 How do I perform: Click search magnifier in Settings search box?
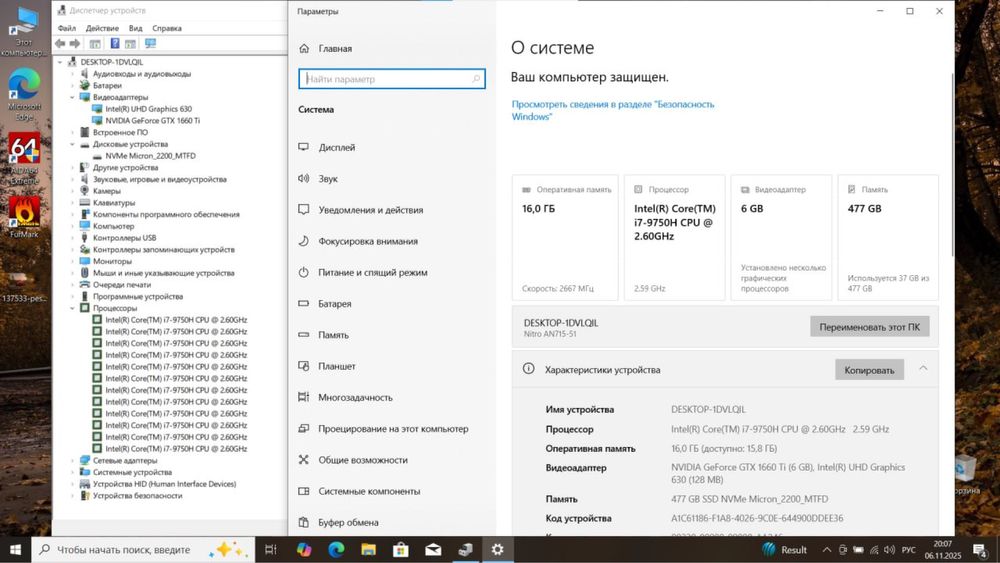point(476,79)
